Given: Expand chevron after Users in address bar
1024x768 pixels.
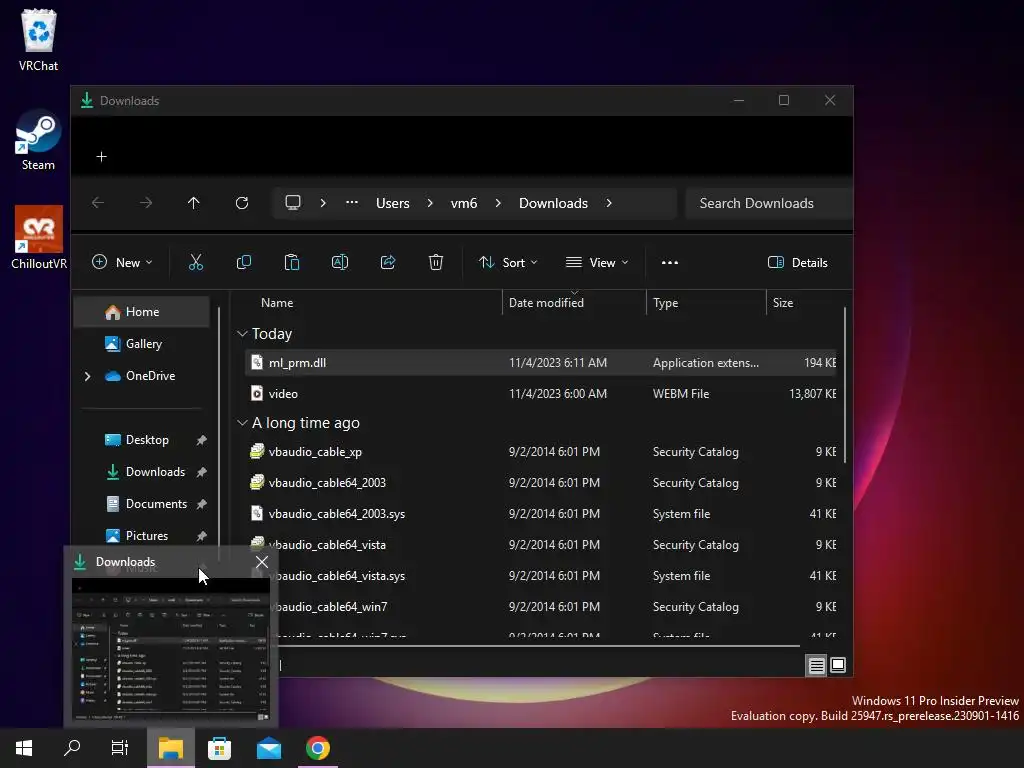Looking at the screenshot, I should click(x=430, y=203).
